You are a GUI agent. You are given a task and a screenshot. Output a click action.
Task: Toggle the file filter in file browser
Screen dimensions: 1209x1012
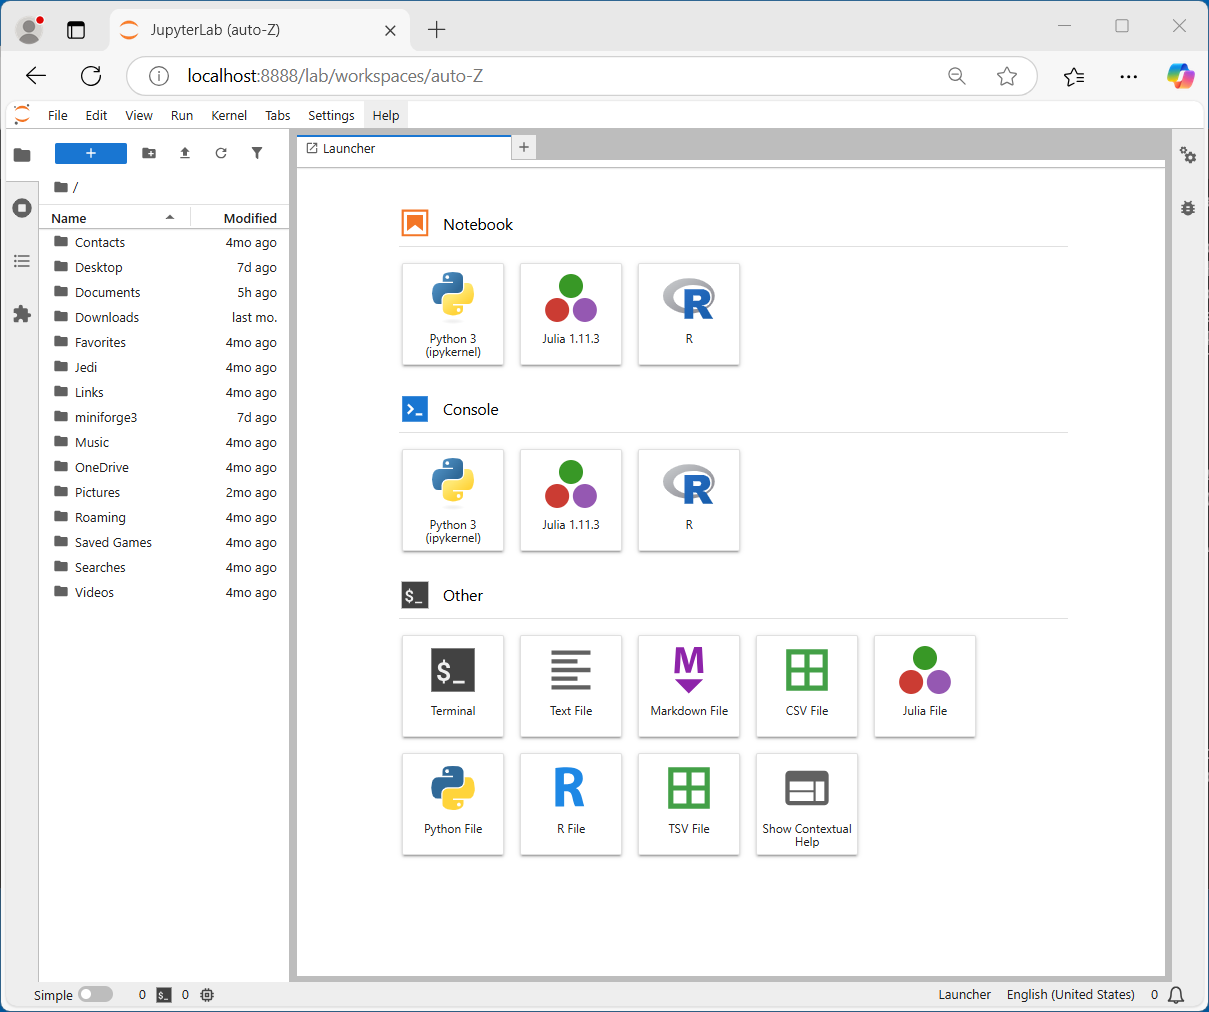(x=257, y=153)
